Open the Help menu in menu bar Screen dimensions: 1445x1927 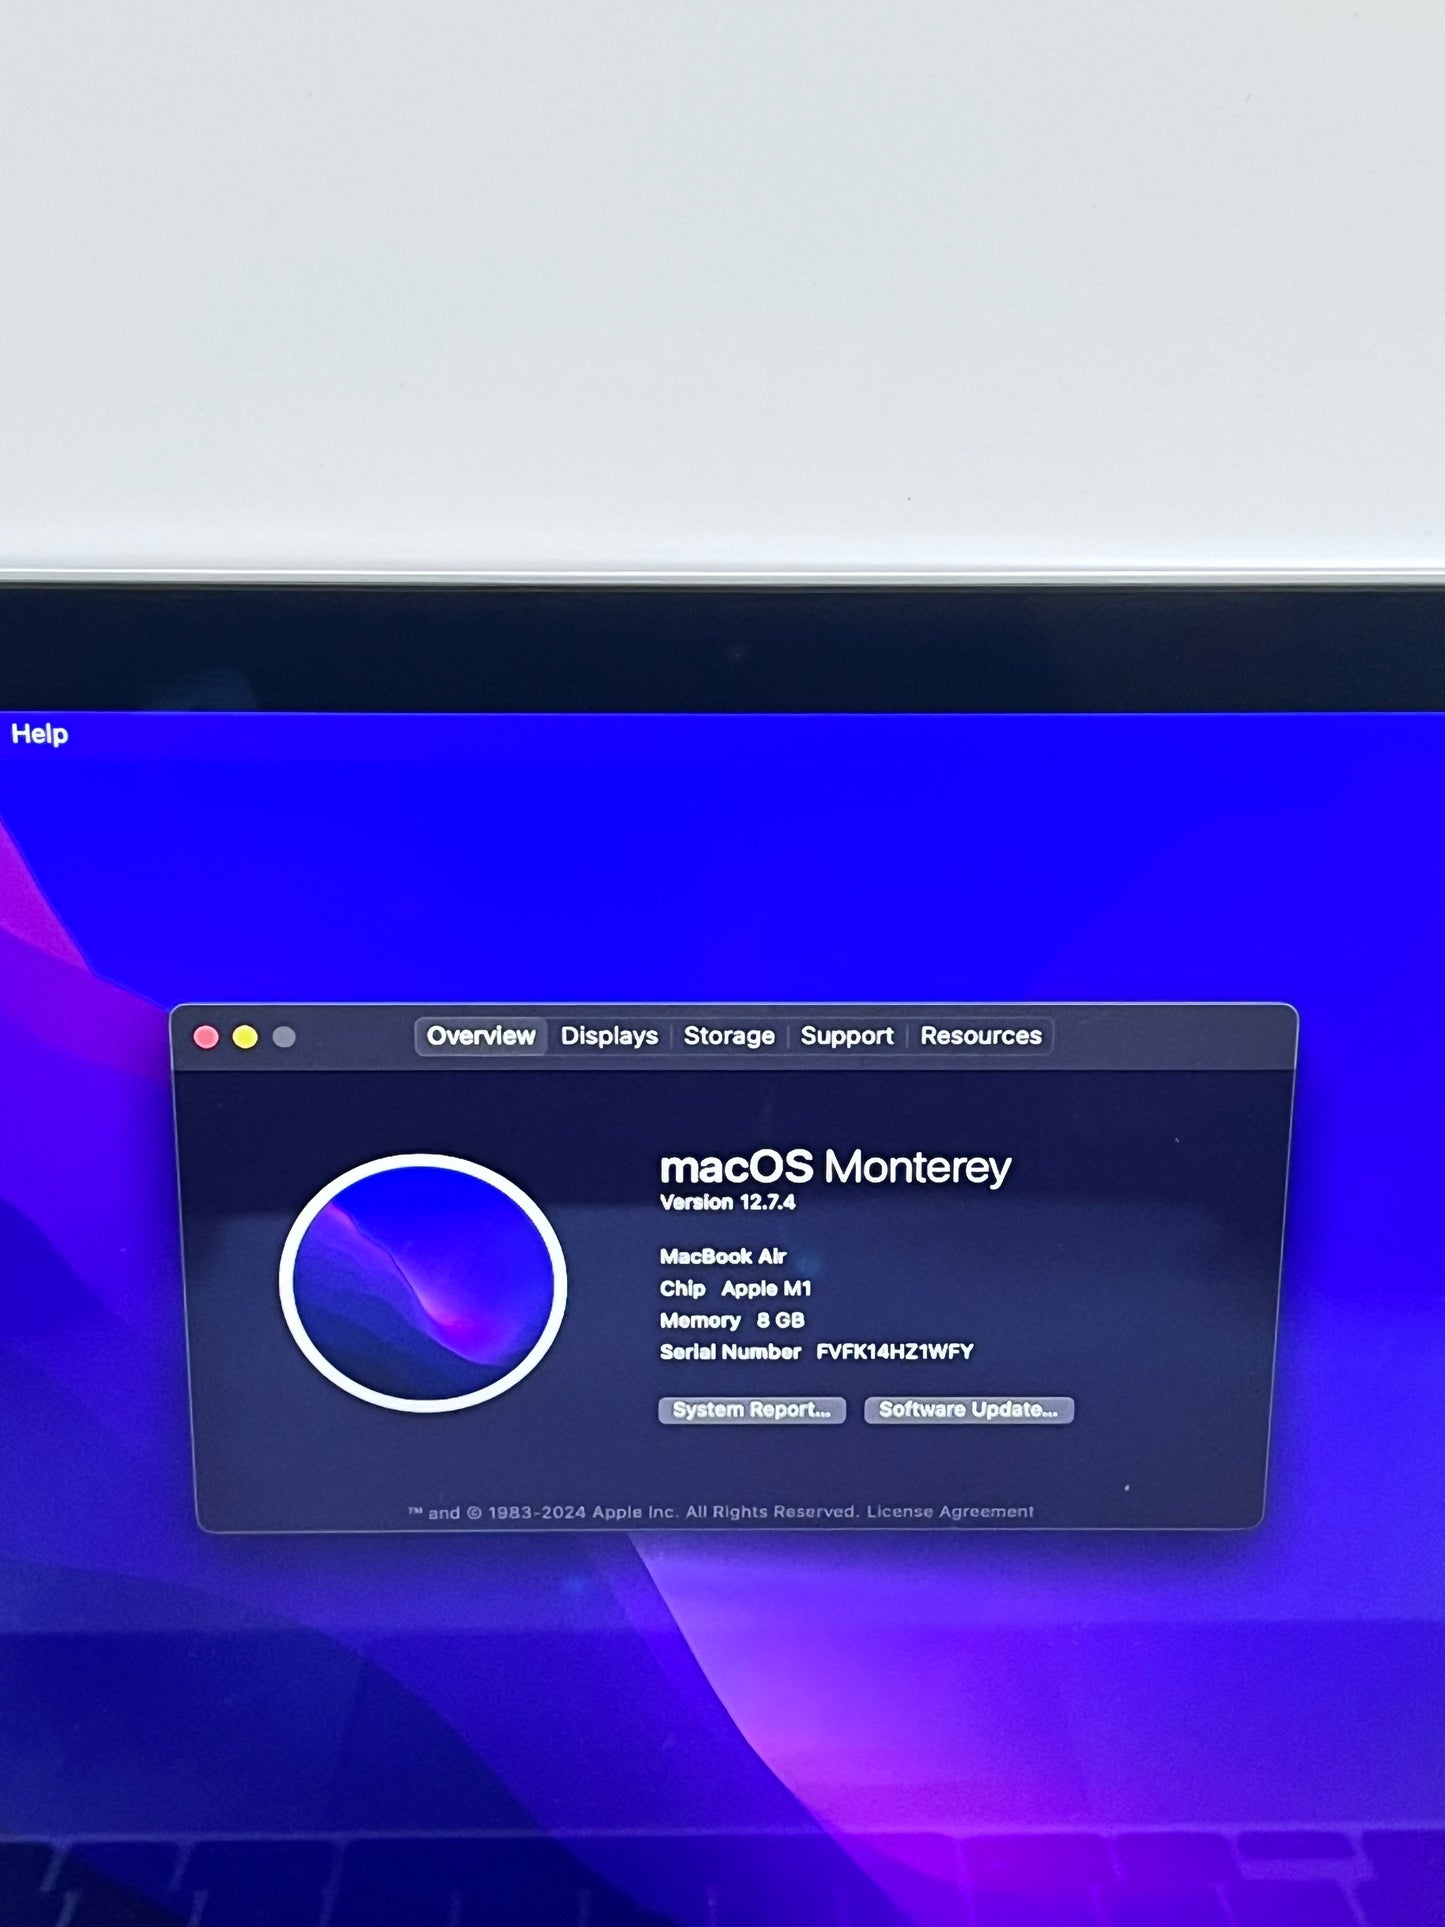pos(39,734)
